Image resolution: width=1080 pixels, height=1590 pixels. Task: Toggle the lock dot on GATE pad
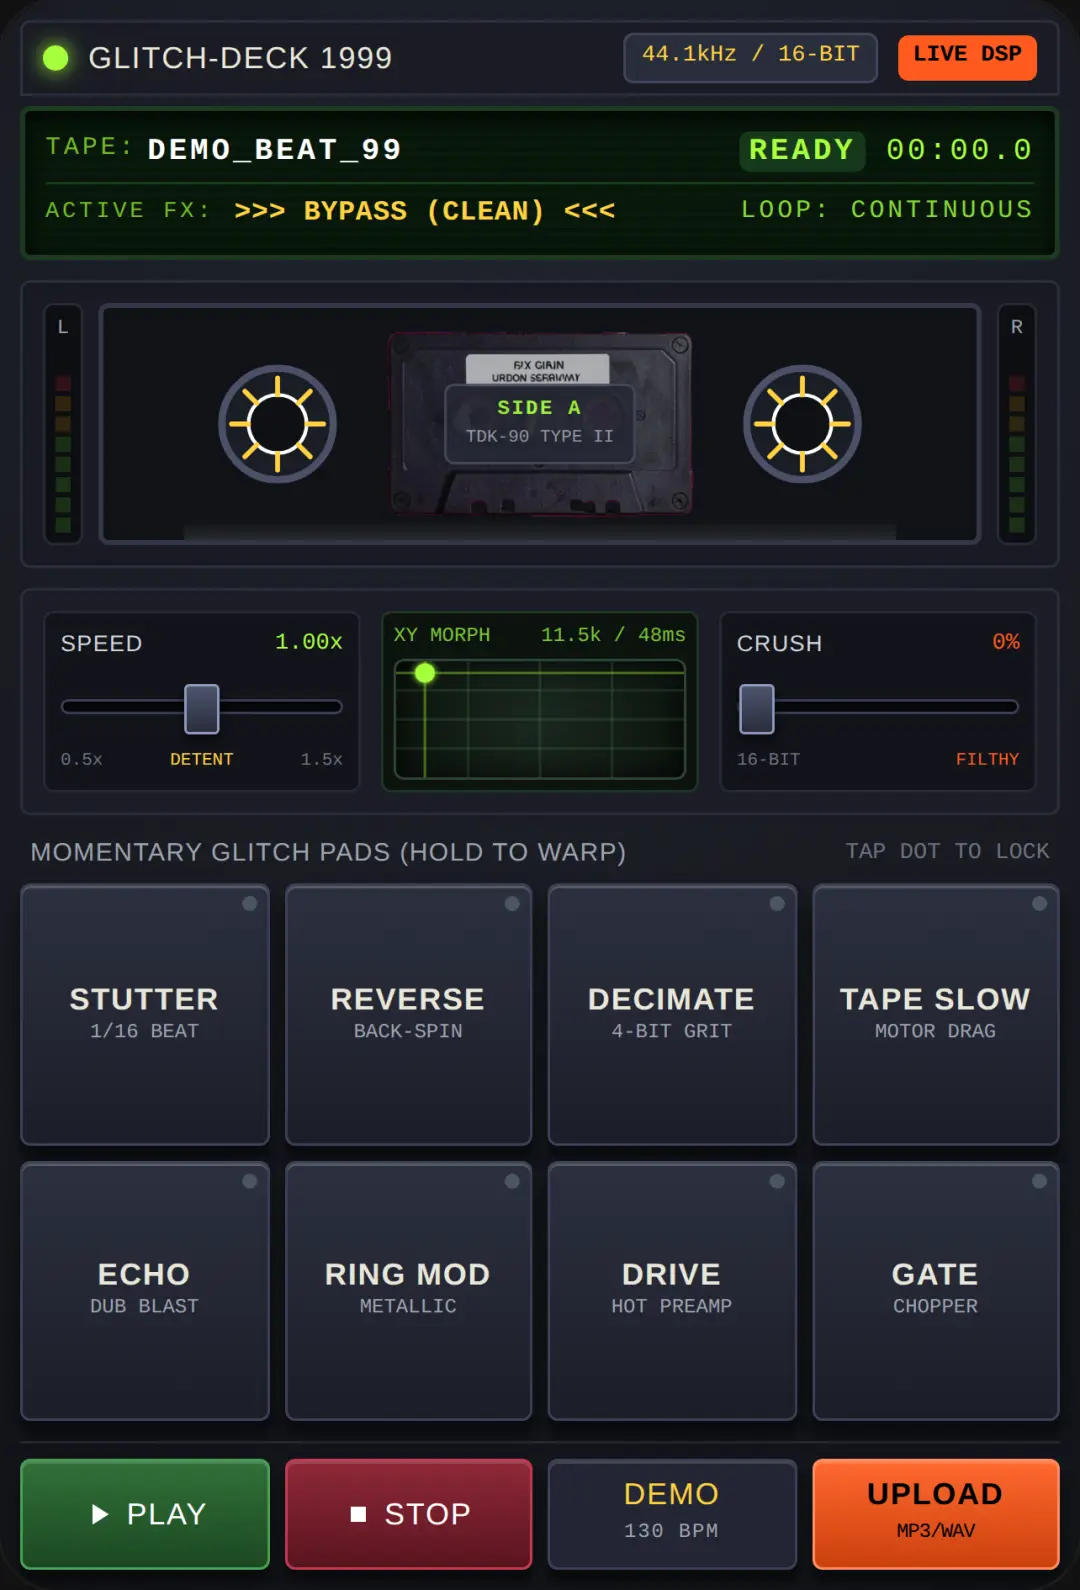pos(1040,1181)
